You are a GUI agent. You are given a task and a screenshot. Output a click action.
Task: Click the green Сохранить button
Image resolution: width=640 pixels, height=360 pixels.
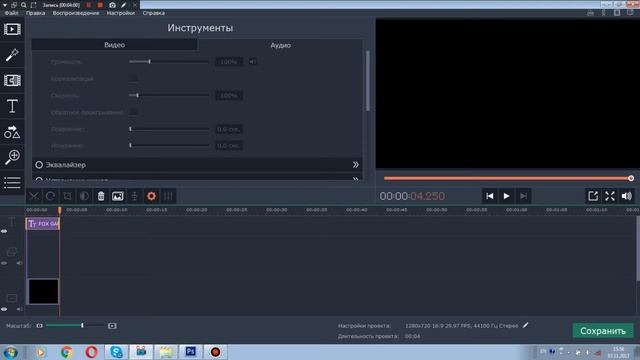click(603, 331)
